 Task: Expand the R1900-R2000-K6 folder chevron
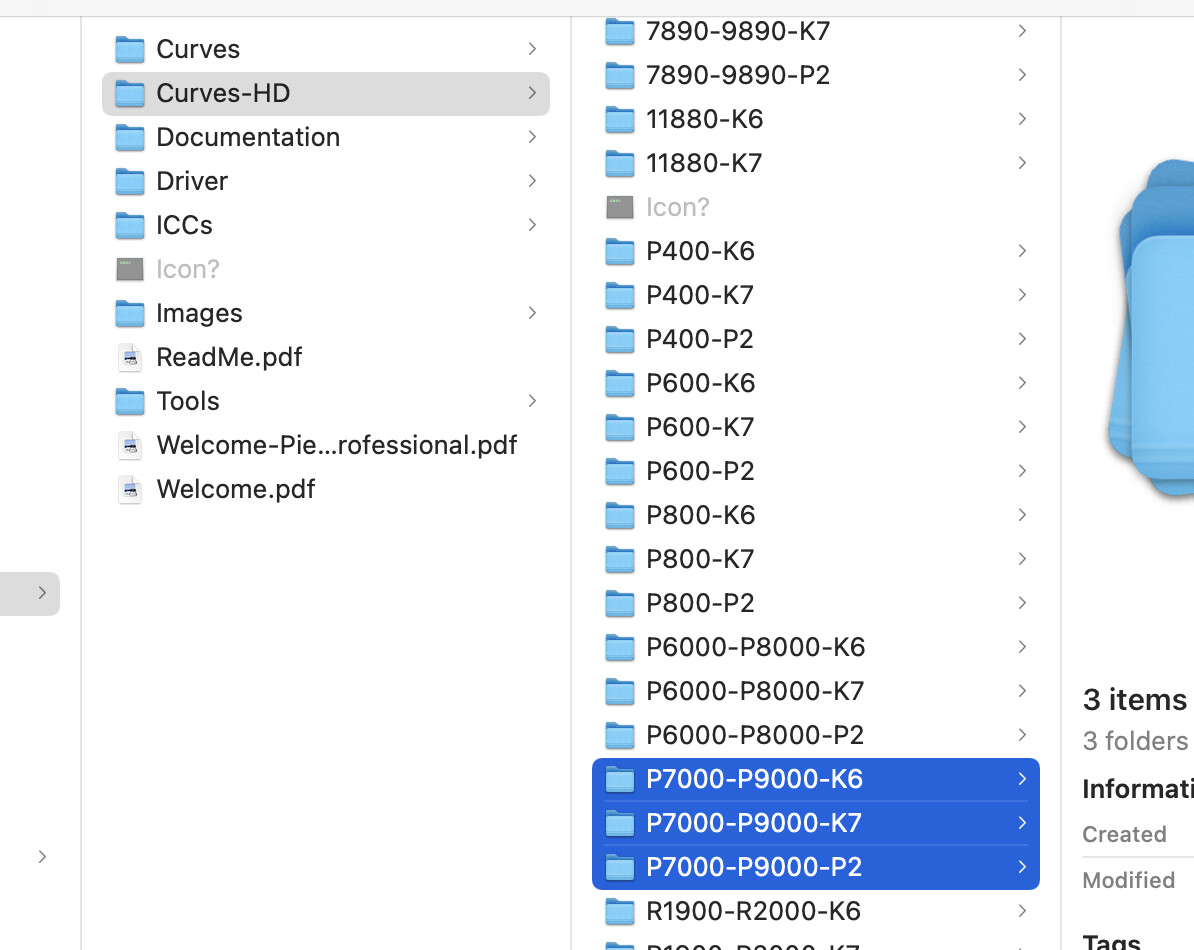coord(1022,911)
